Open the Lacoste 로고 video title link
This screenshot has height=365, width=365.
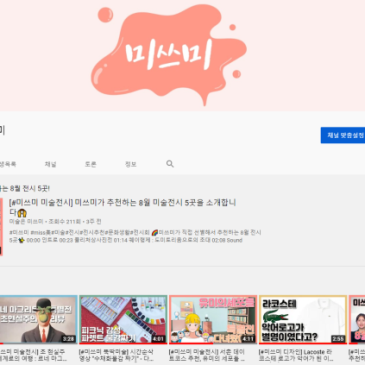click(296, 355)
